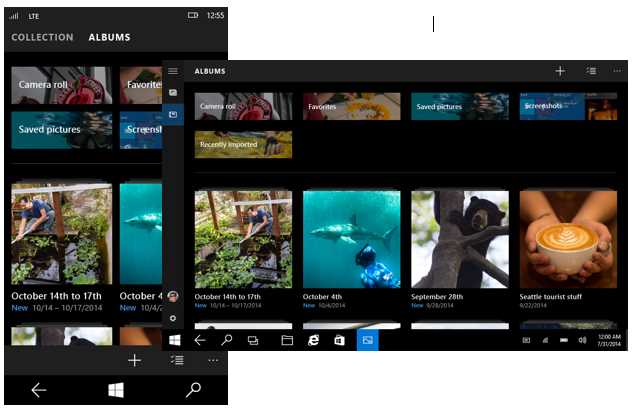The width and height of the screenshot is (634, 408).
Task: Open the Store from tablet taskbar
Action: coord(340,340)
